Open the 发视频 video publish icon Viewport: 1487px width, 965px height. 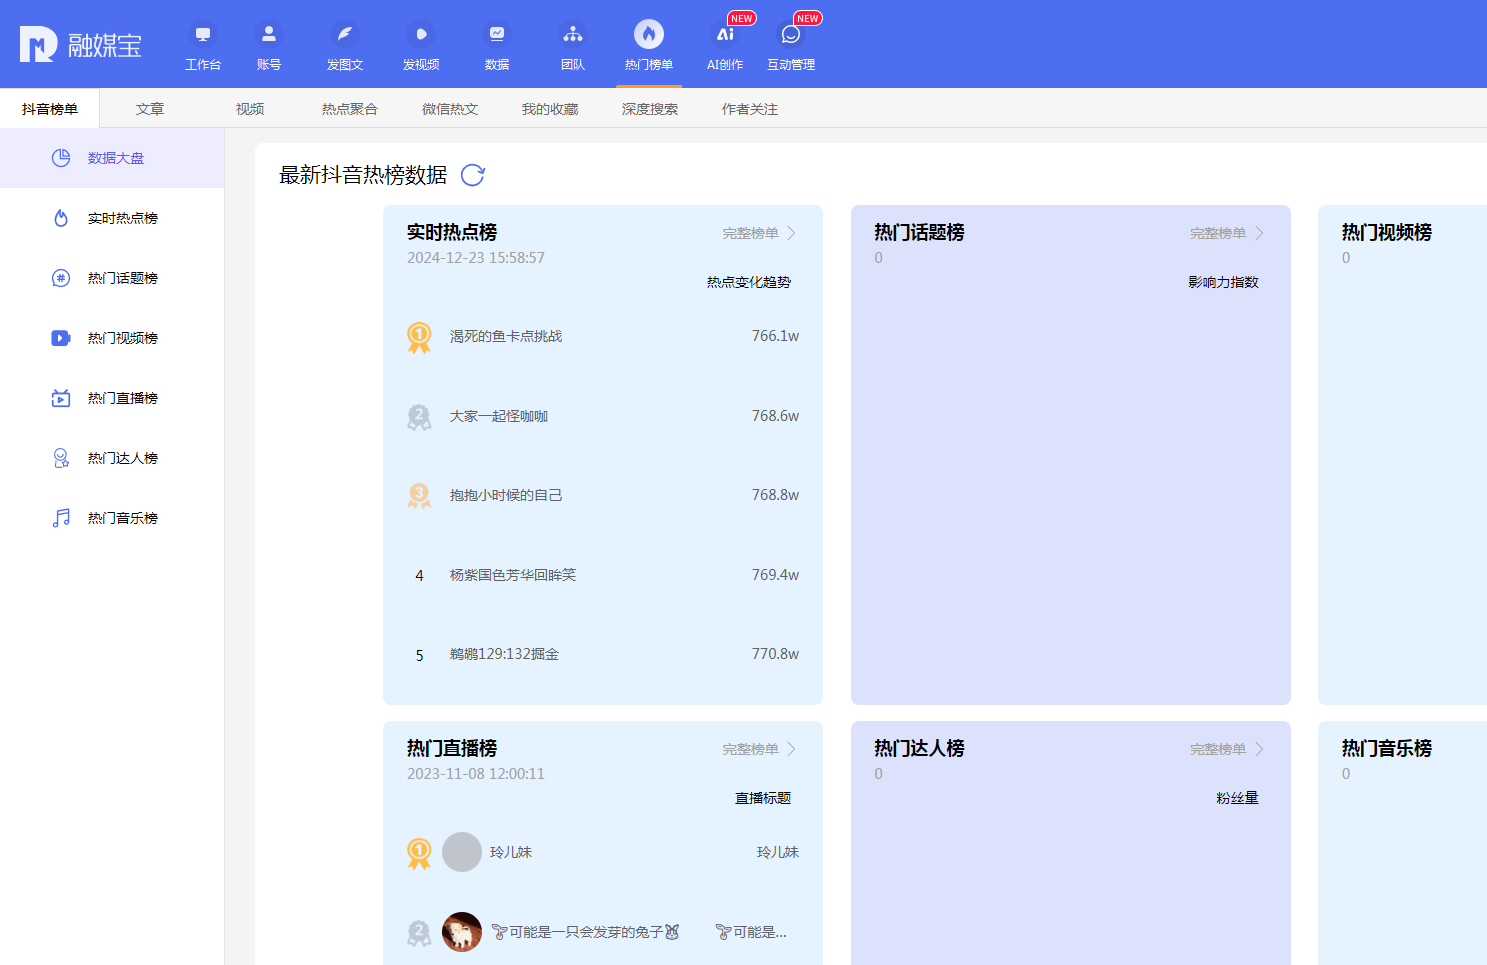point(421,34)
